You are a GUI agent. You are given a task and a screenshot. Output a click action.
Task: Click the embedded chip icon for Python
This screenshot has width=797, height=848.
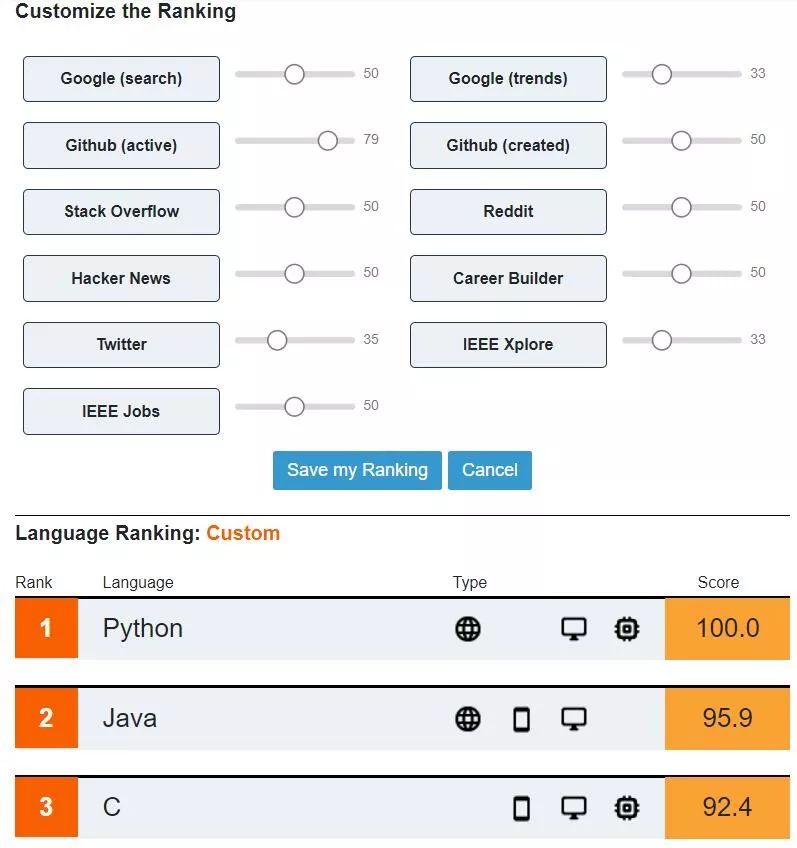pos(627,629)
